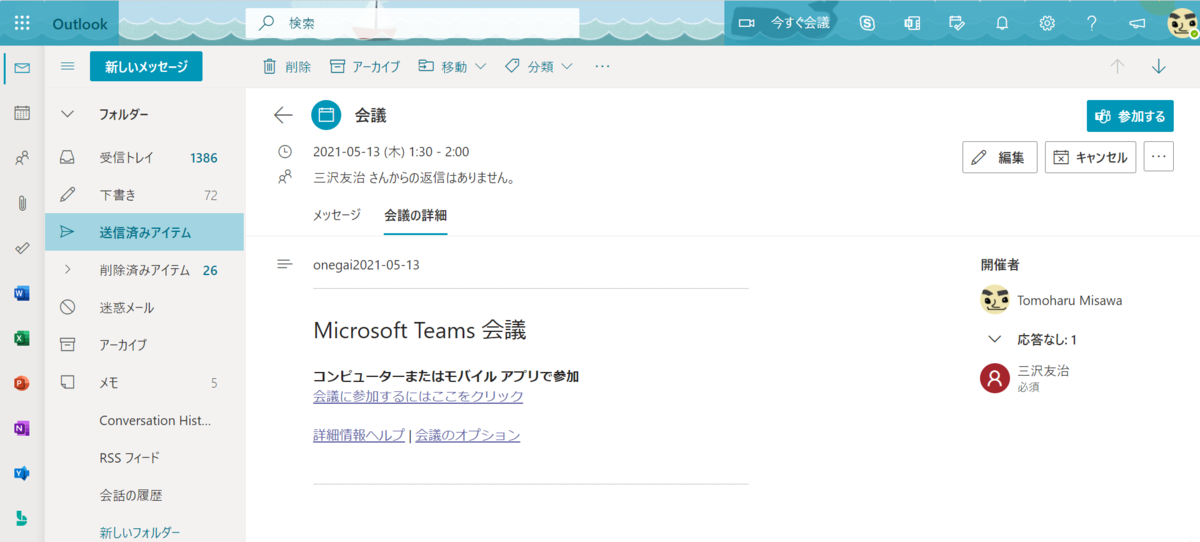Open 迷惑メール folder
Viewport: 1200px width, 542px height.
145,307
